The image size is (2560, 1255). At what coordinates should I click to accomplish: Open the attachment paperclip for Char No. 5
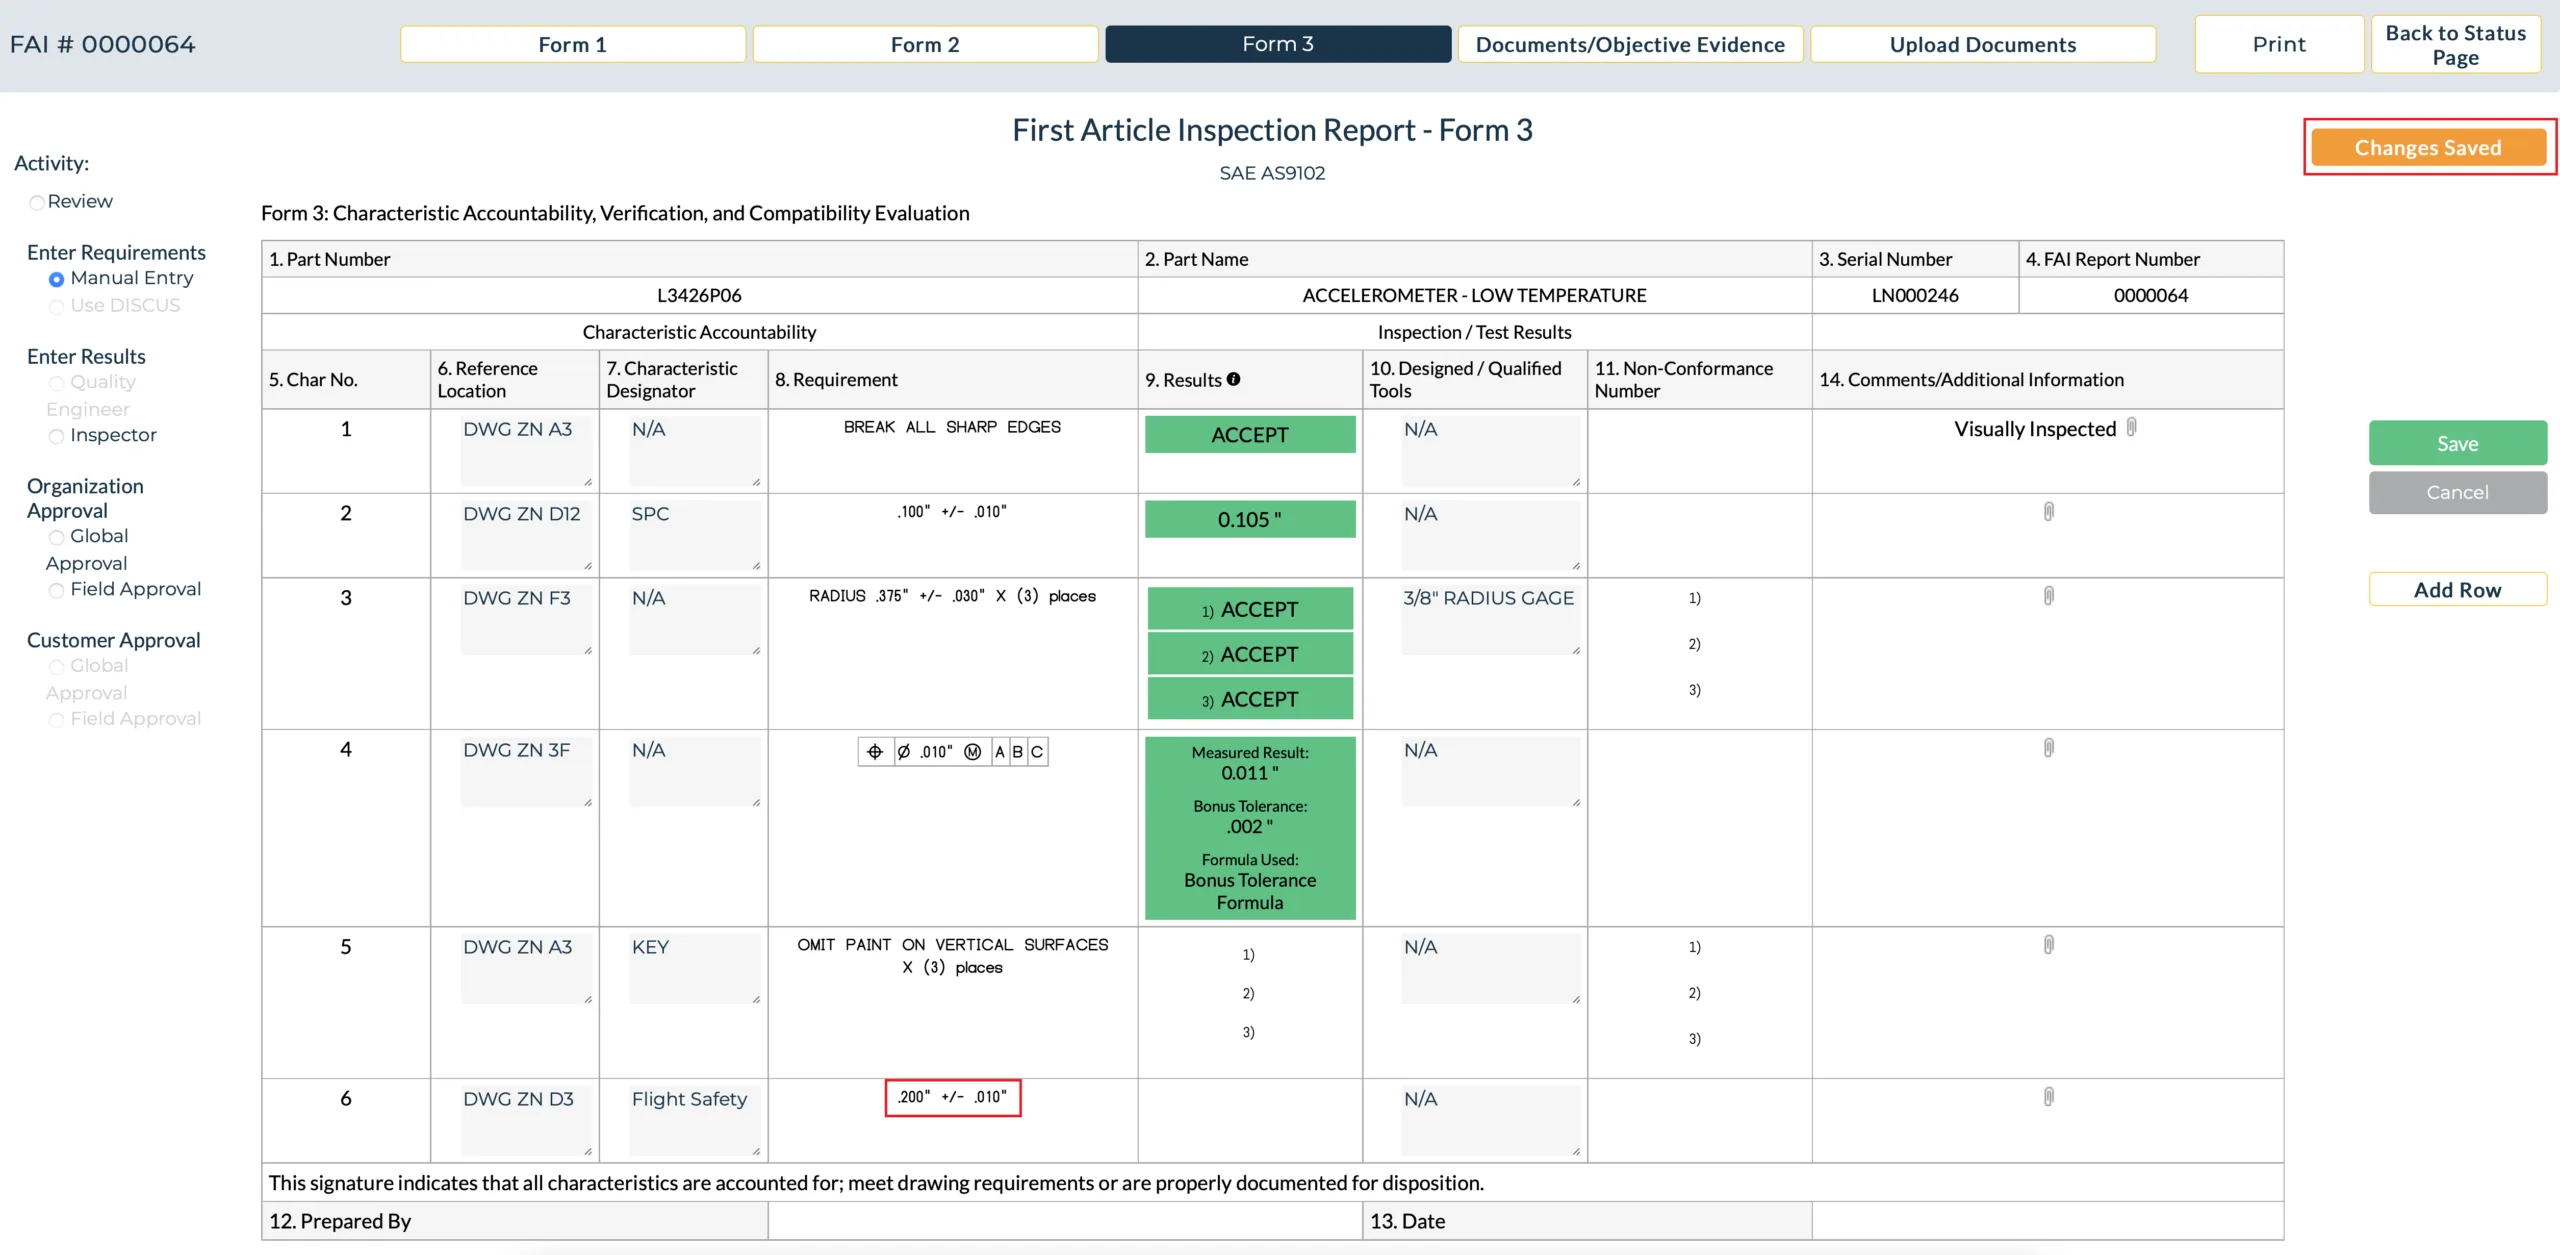[x=2048, y=944]
